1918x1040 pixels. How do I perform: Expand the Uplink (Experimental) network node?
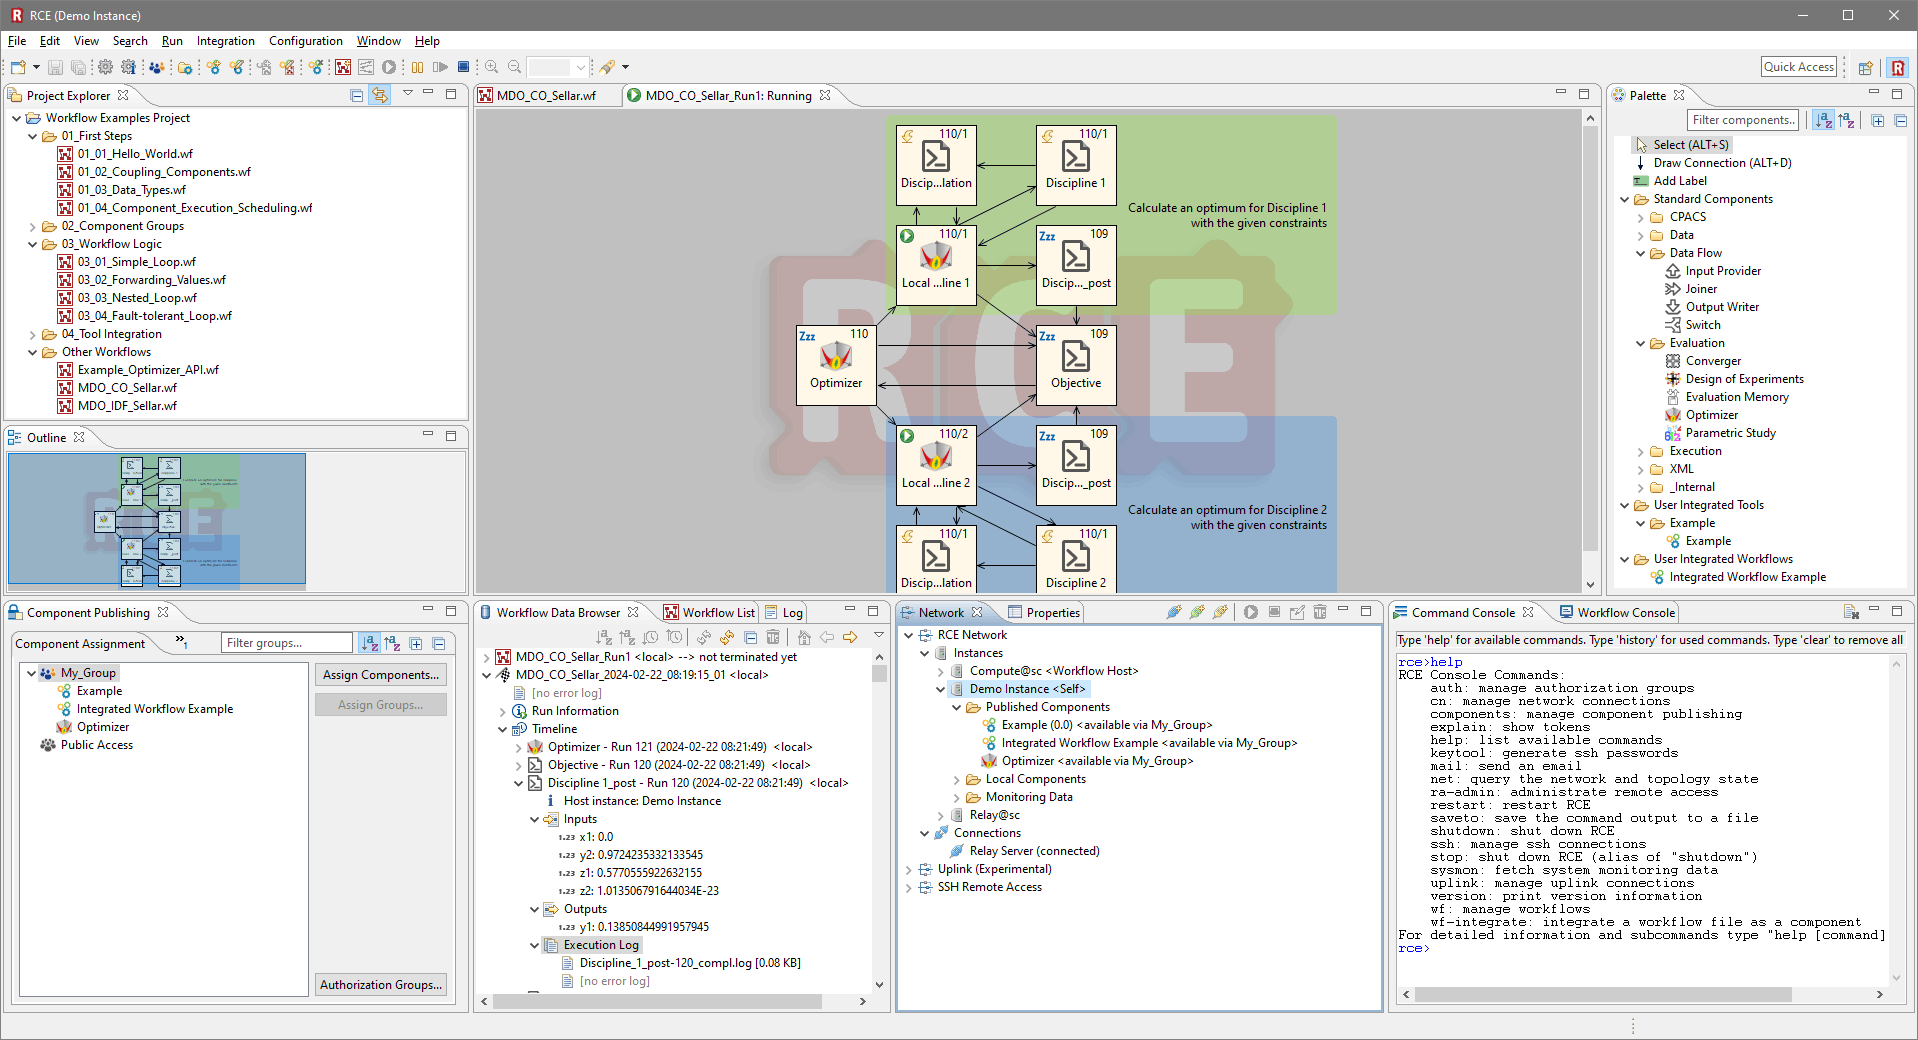click(x=908, y=869)
